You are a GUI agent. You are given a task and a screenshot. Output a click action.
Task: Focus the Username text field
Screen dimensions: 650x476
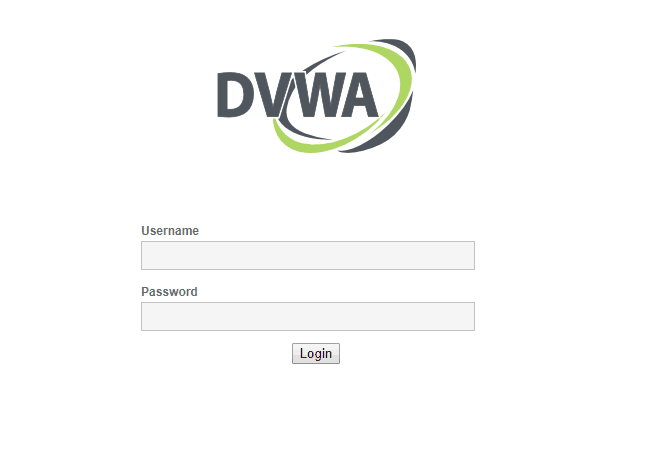308,255
